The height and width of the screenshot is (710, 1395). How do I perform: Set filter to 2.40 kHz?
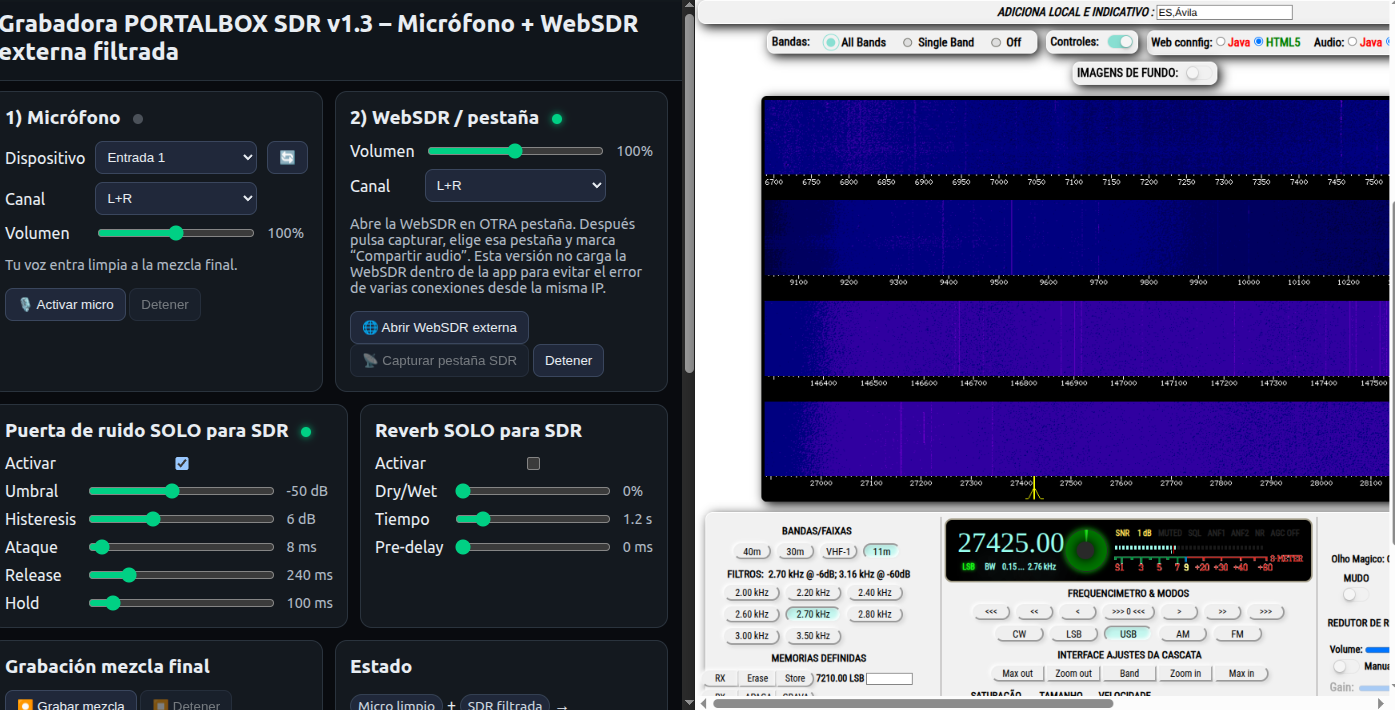coord(874,593)
